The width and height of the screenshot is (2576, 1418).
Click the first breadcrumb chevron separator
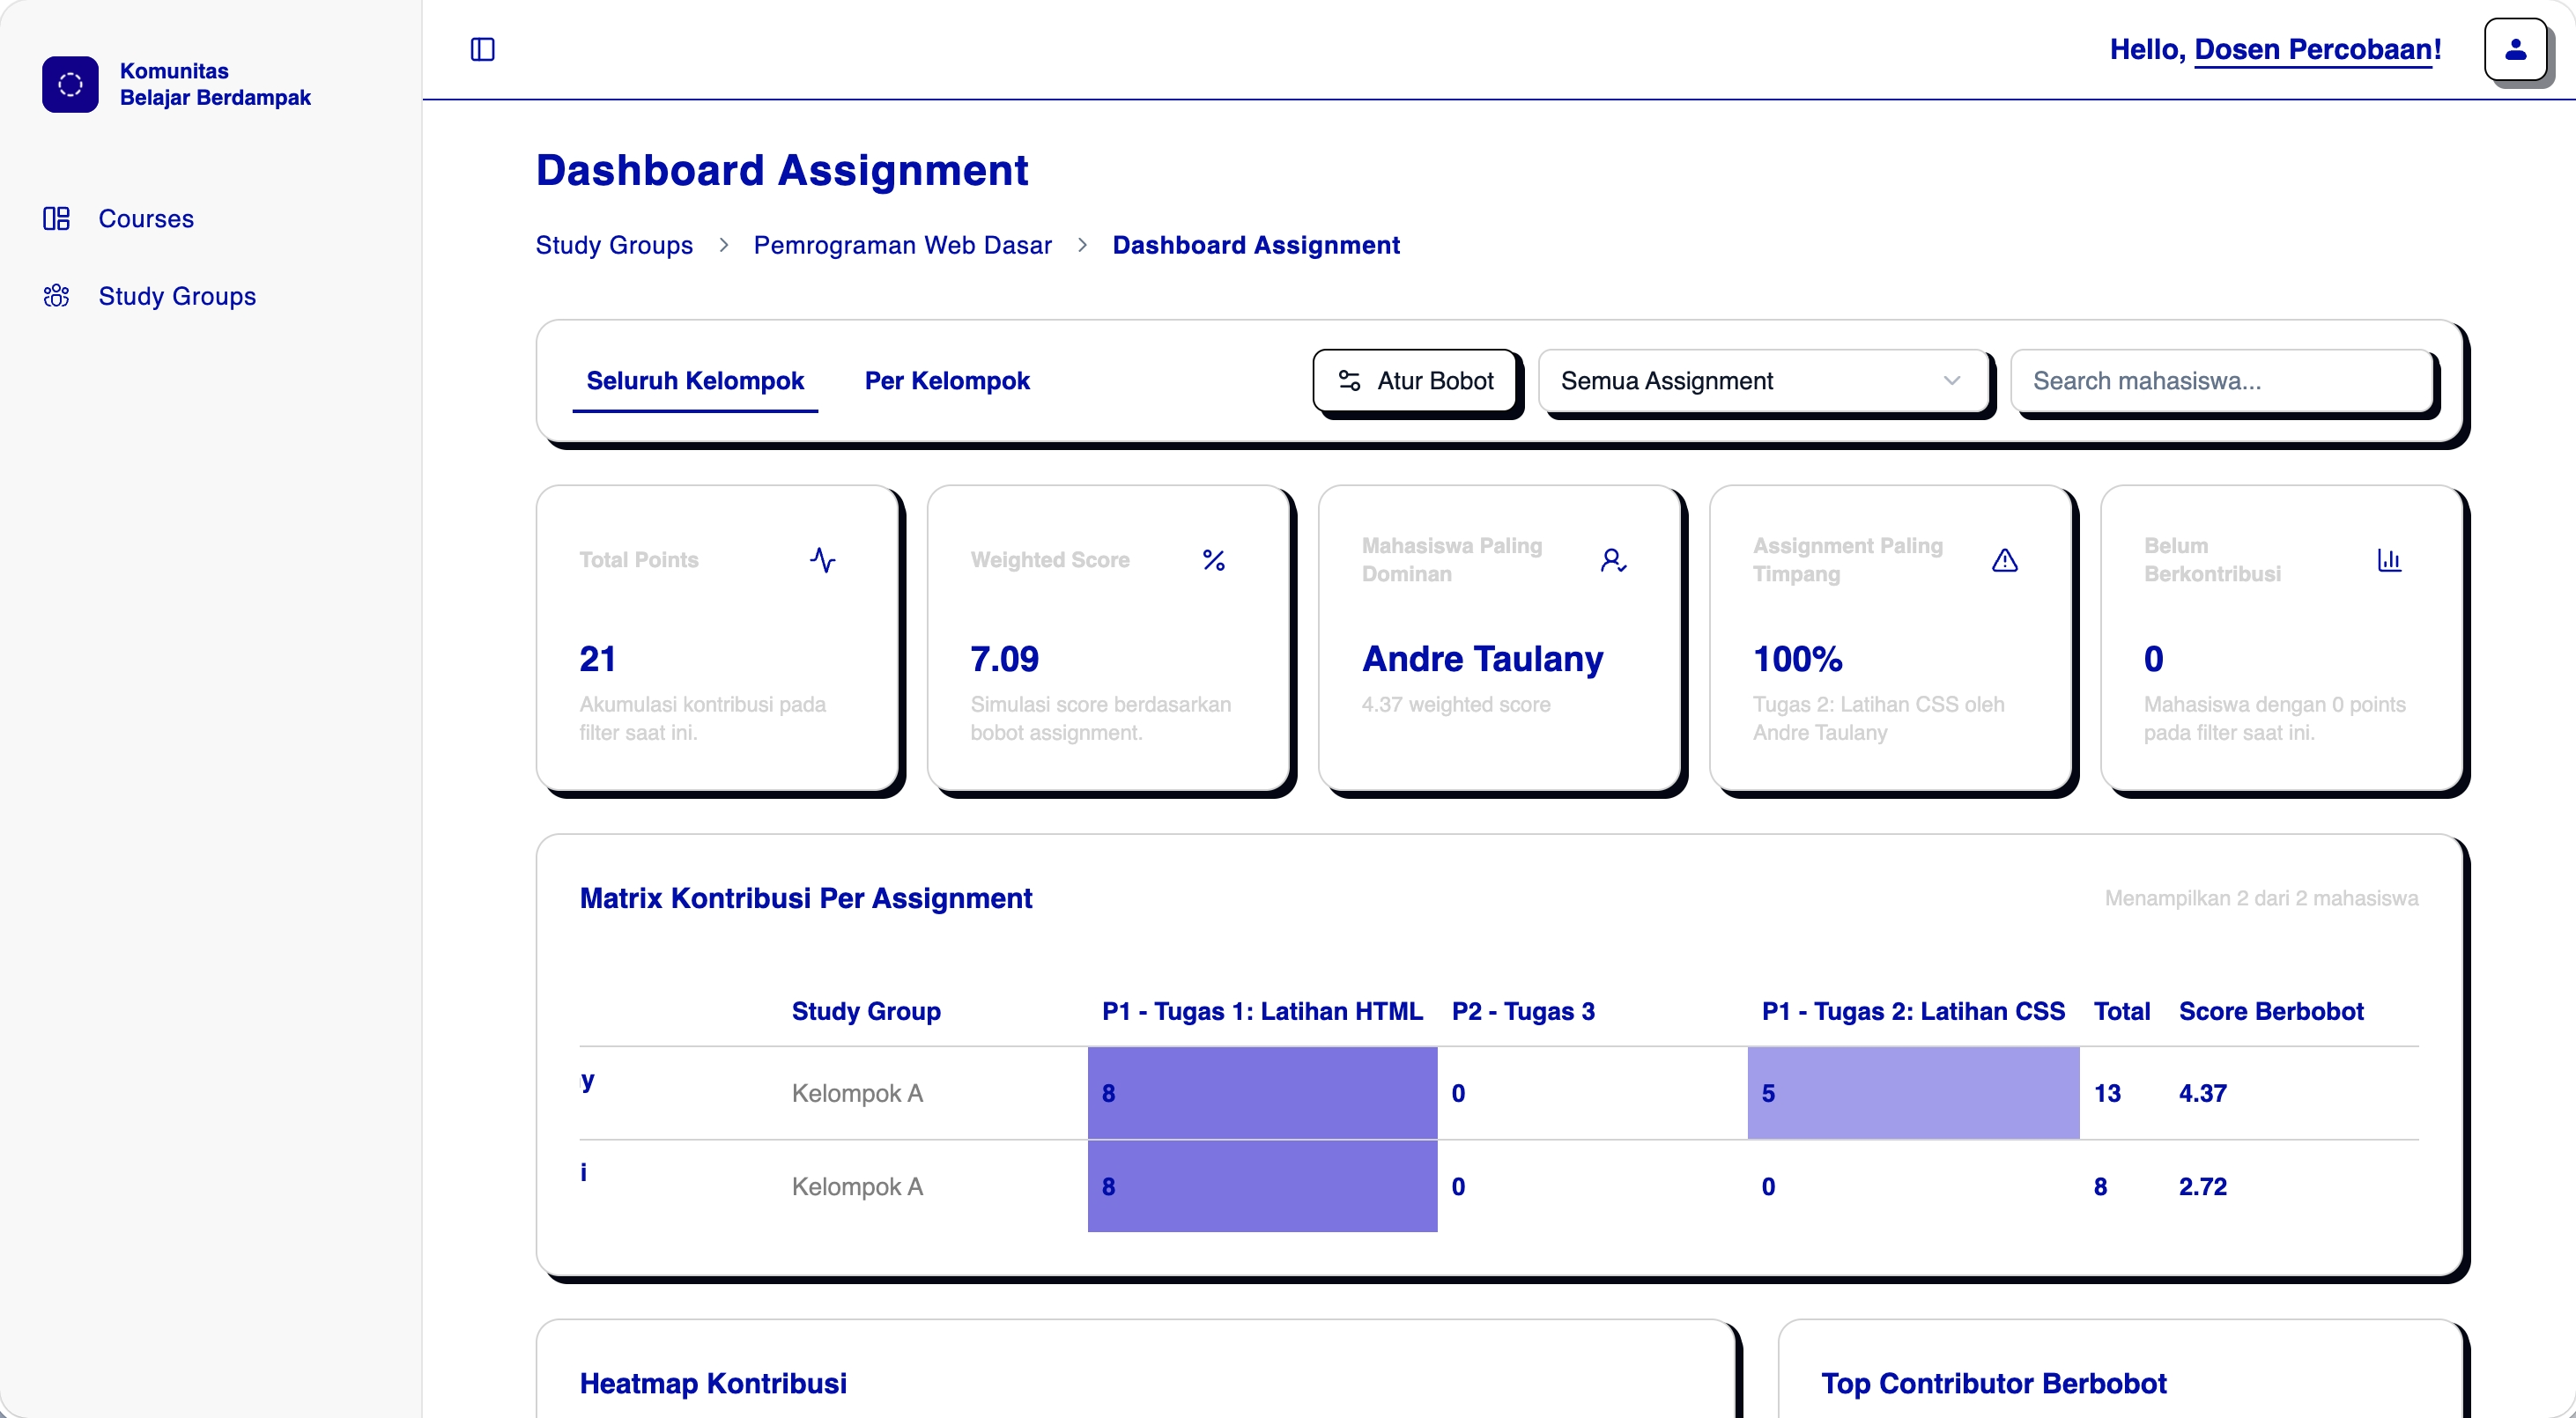coord(723,245)
